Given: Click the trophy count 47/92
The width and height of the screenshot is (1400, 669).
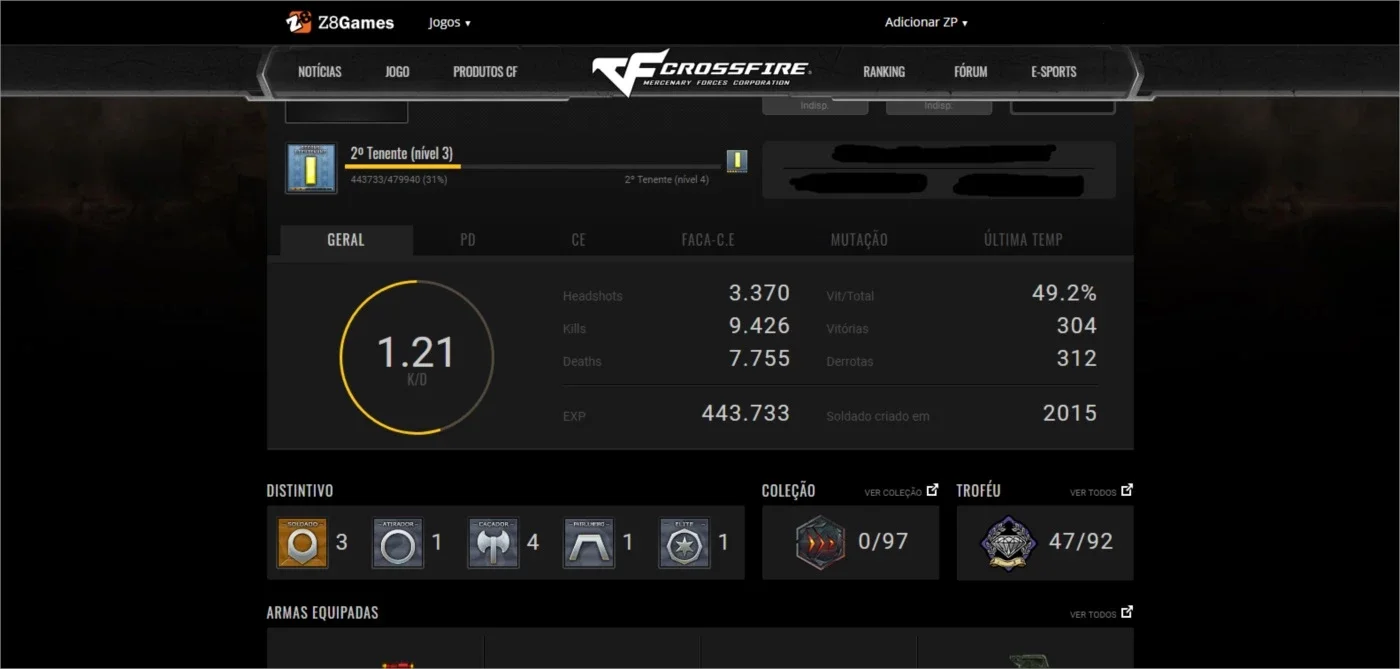Looking at the screenshot, I should [x=1081, y=542].
